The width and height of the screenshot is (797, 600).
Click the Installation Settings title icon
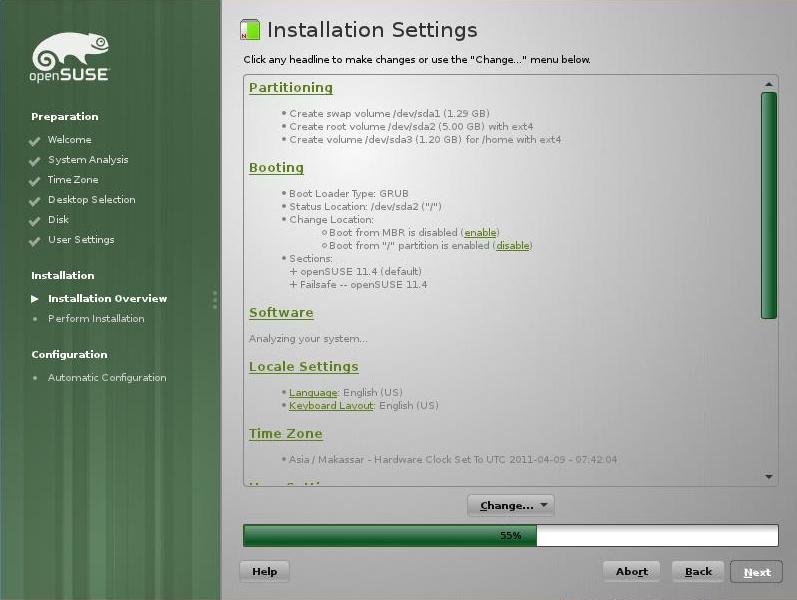(x=250, y=29)
